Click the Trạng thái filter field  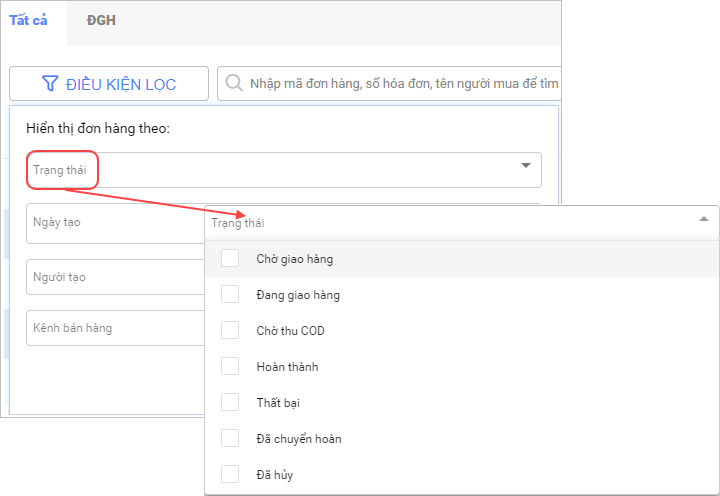coord(280,170)
